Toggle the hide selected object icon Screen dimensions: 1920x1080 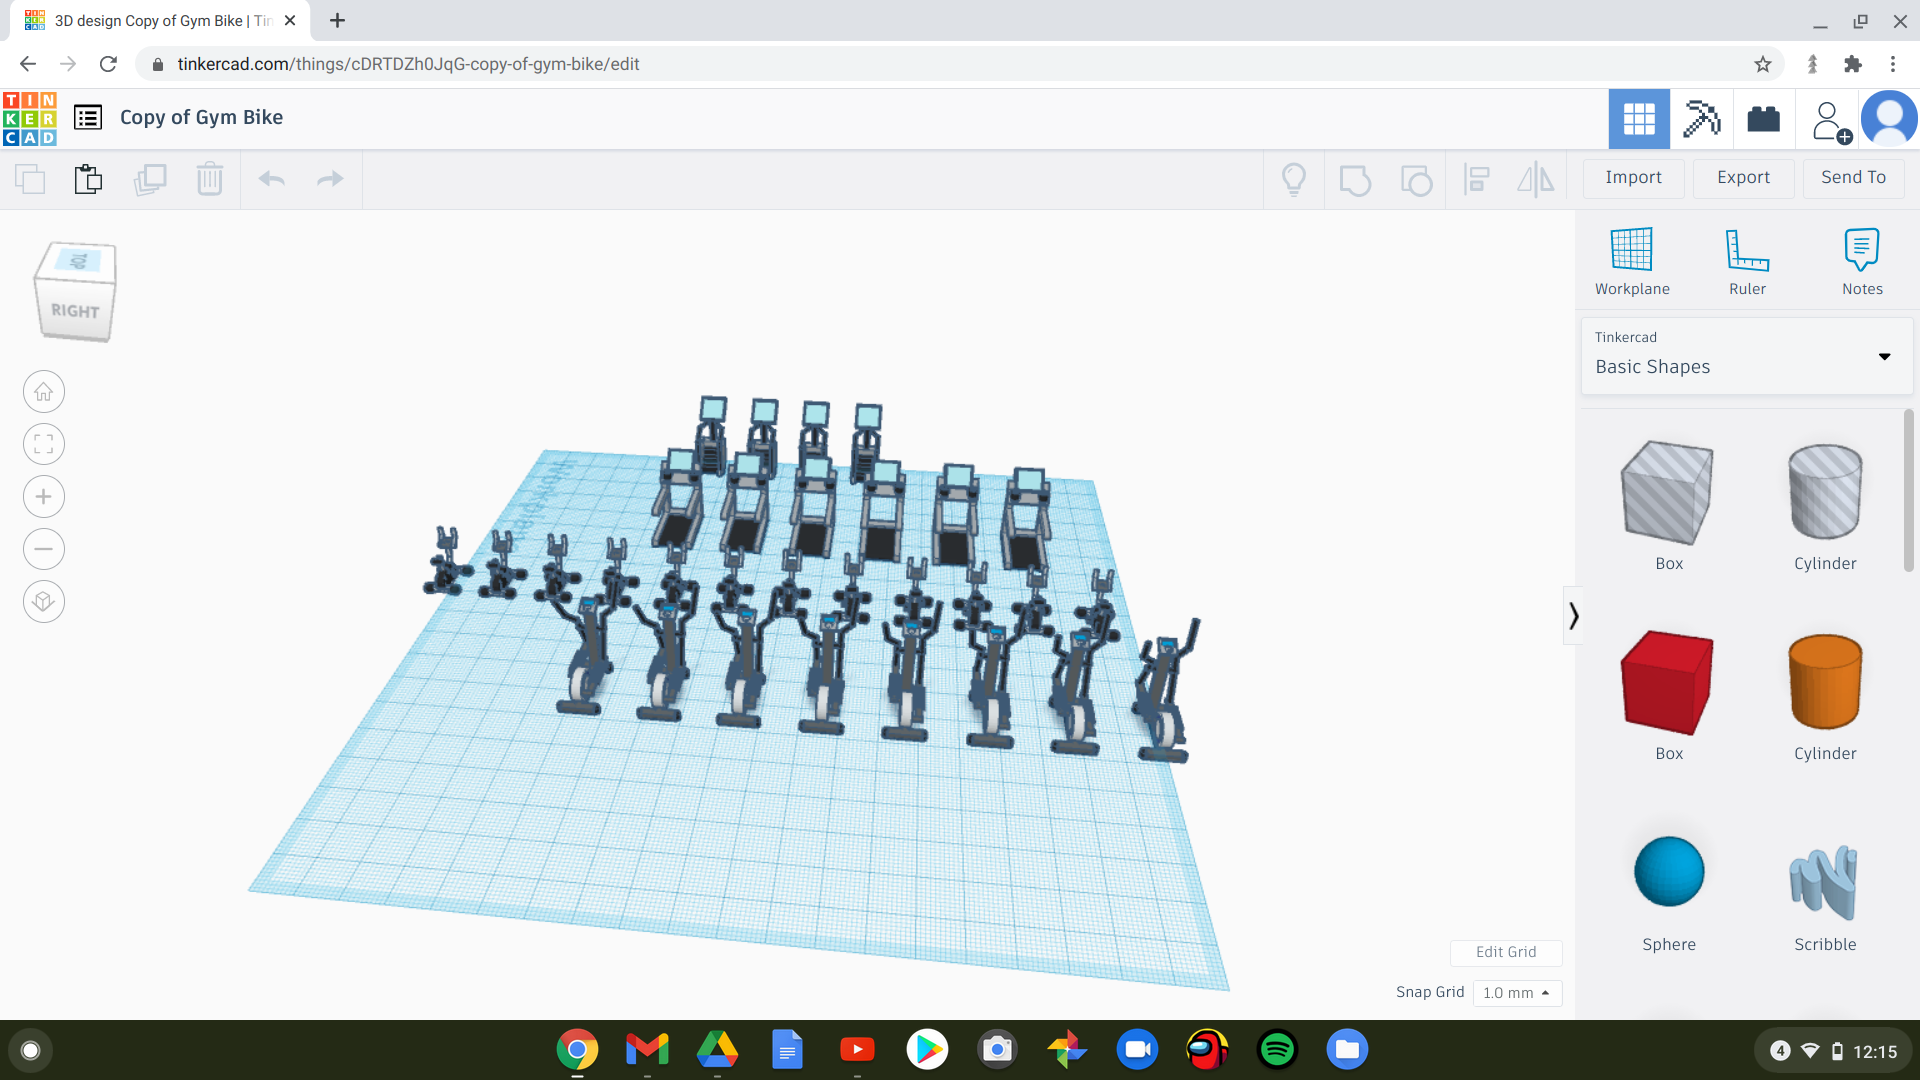[x=1294, y=177]
